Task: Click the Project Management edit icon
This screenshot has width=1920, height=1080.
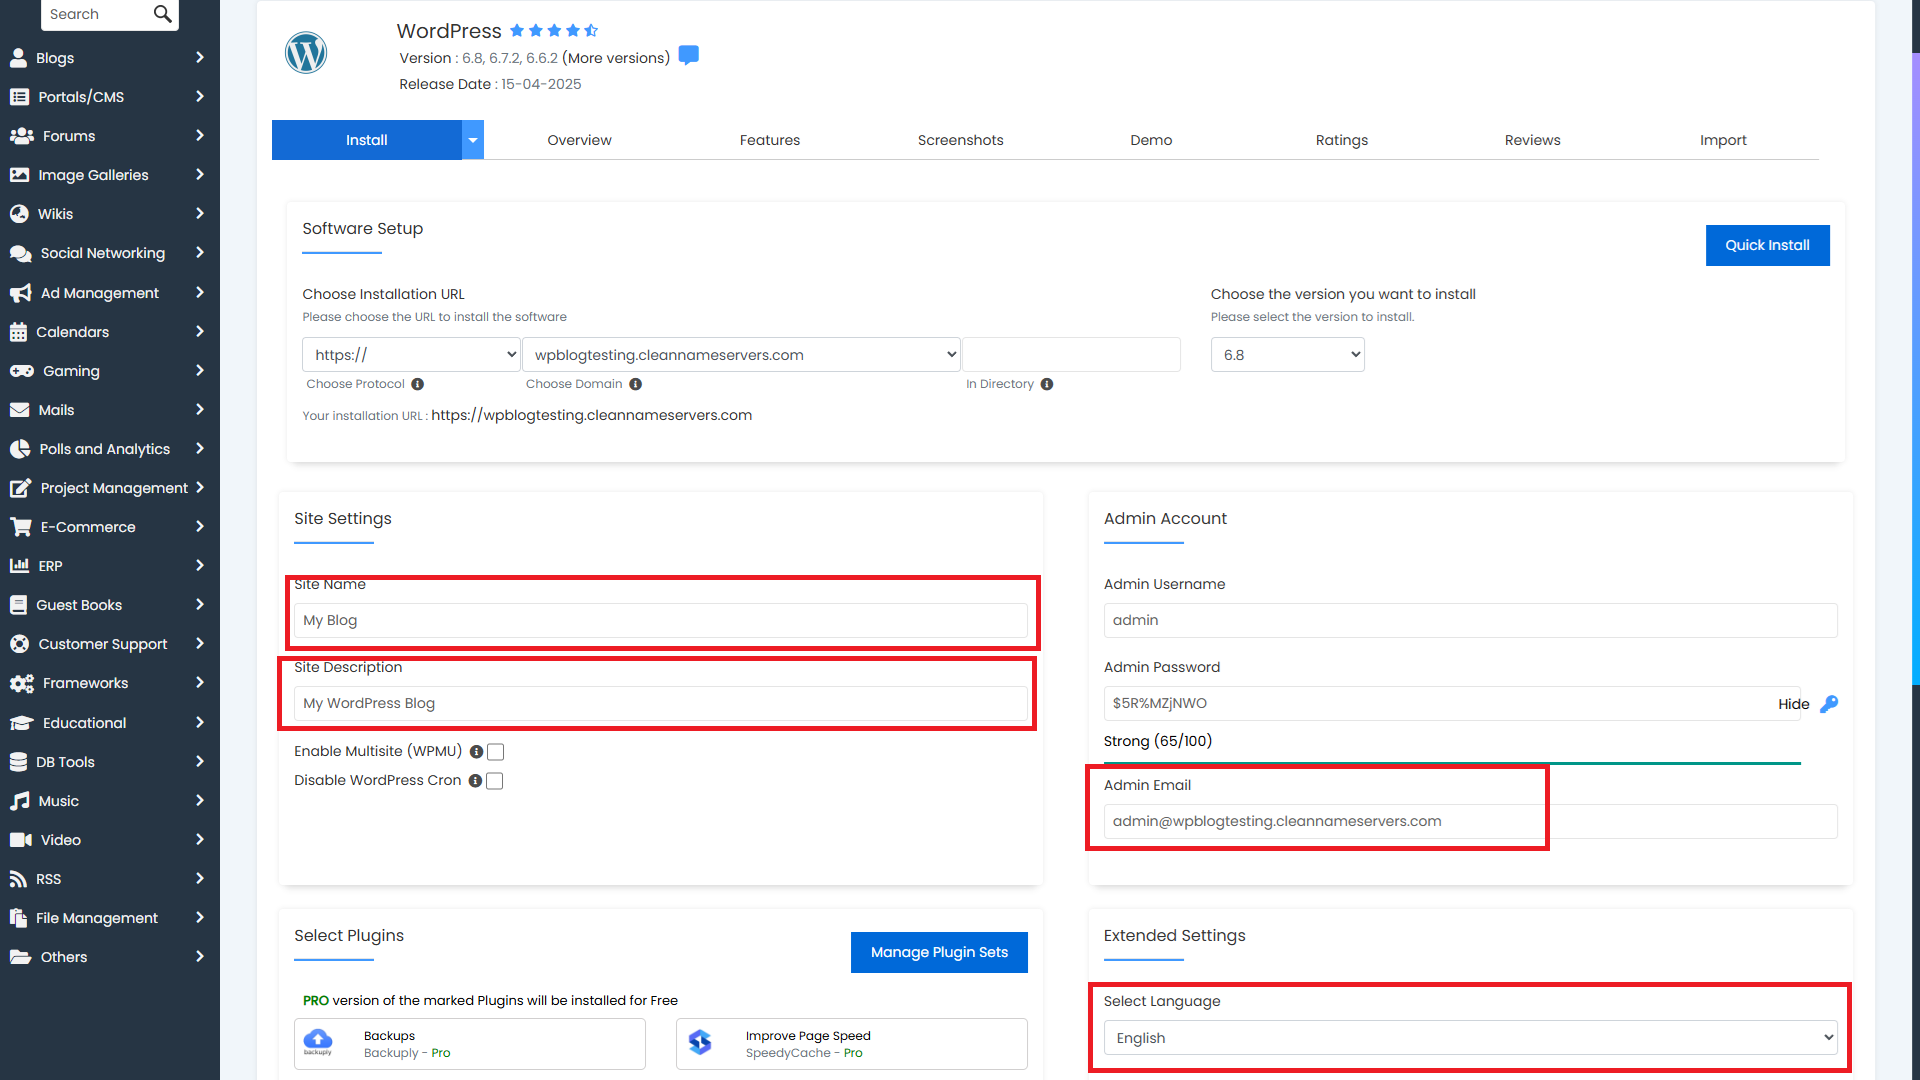Action: pyautogui.click(x=20, y=488)
